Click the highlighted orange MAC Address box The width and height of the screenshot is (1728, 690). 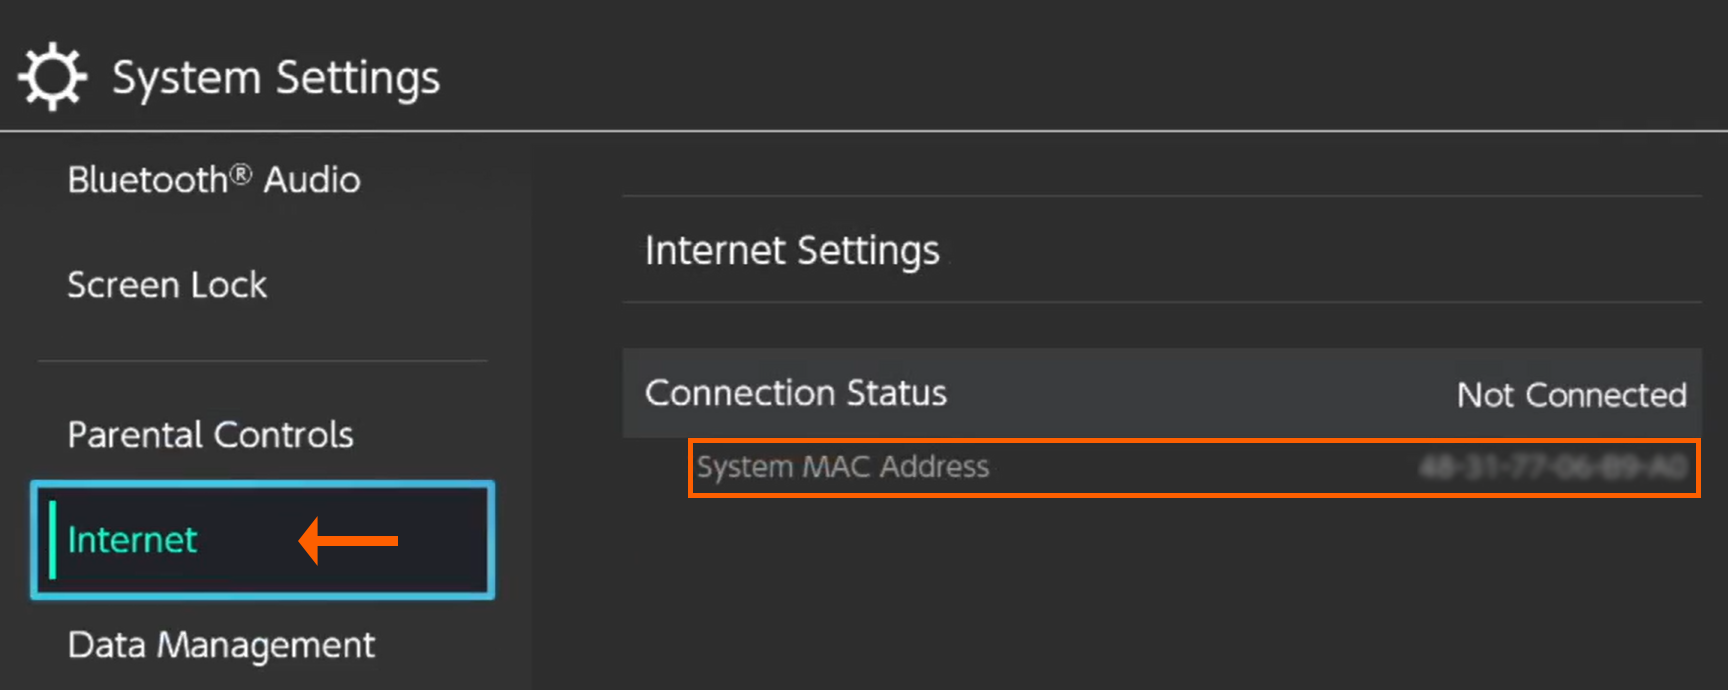pyautogui.click(x=1193, y=467)
